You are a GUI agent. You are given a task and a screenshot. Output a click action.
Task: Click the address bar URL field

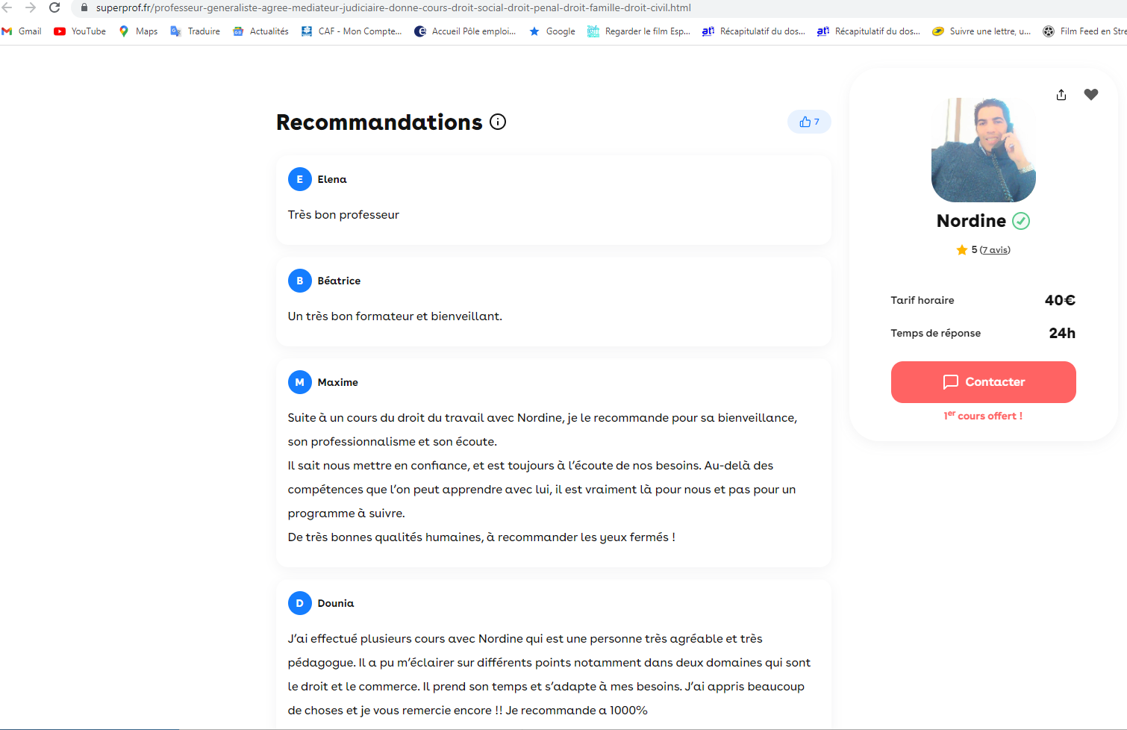[400, 8]
